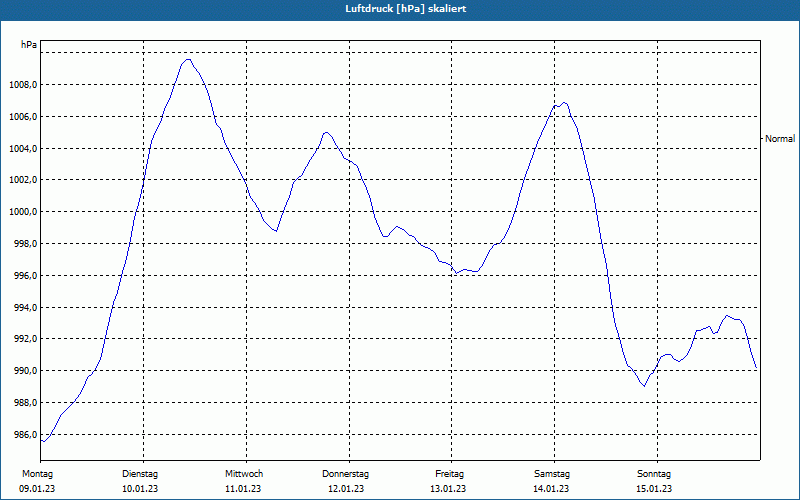
Task: Click the '1000,0' axis value
Action: click(23, 212)
